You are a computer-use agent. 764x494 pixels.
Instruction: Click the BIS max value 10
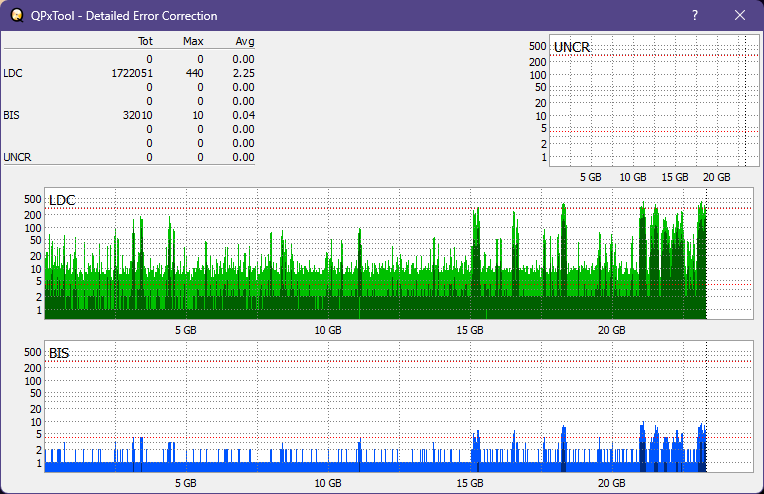pos(198,115)
